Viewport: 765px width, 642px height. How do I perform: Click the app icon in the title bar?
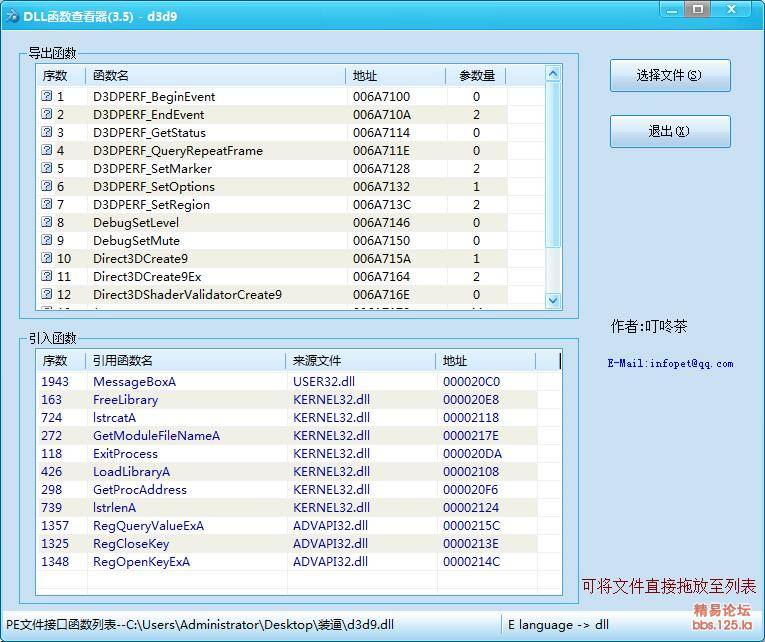click(12, 16)
